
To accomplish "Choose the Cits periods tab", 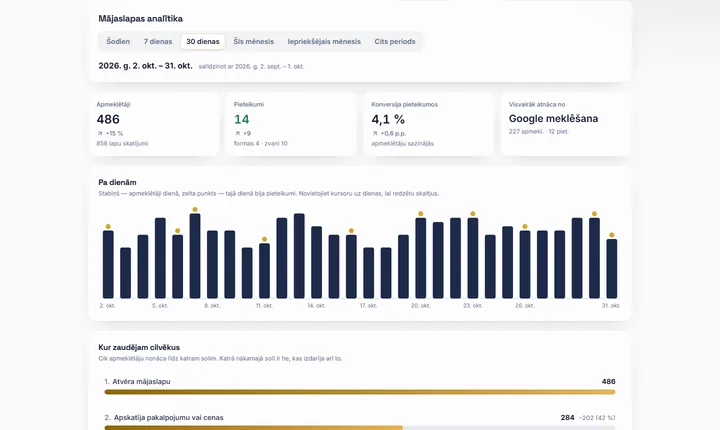I will (395, 41).
